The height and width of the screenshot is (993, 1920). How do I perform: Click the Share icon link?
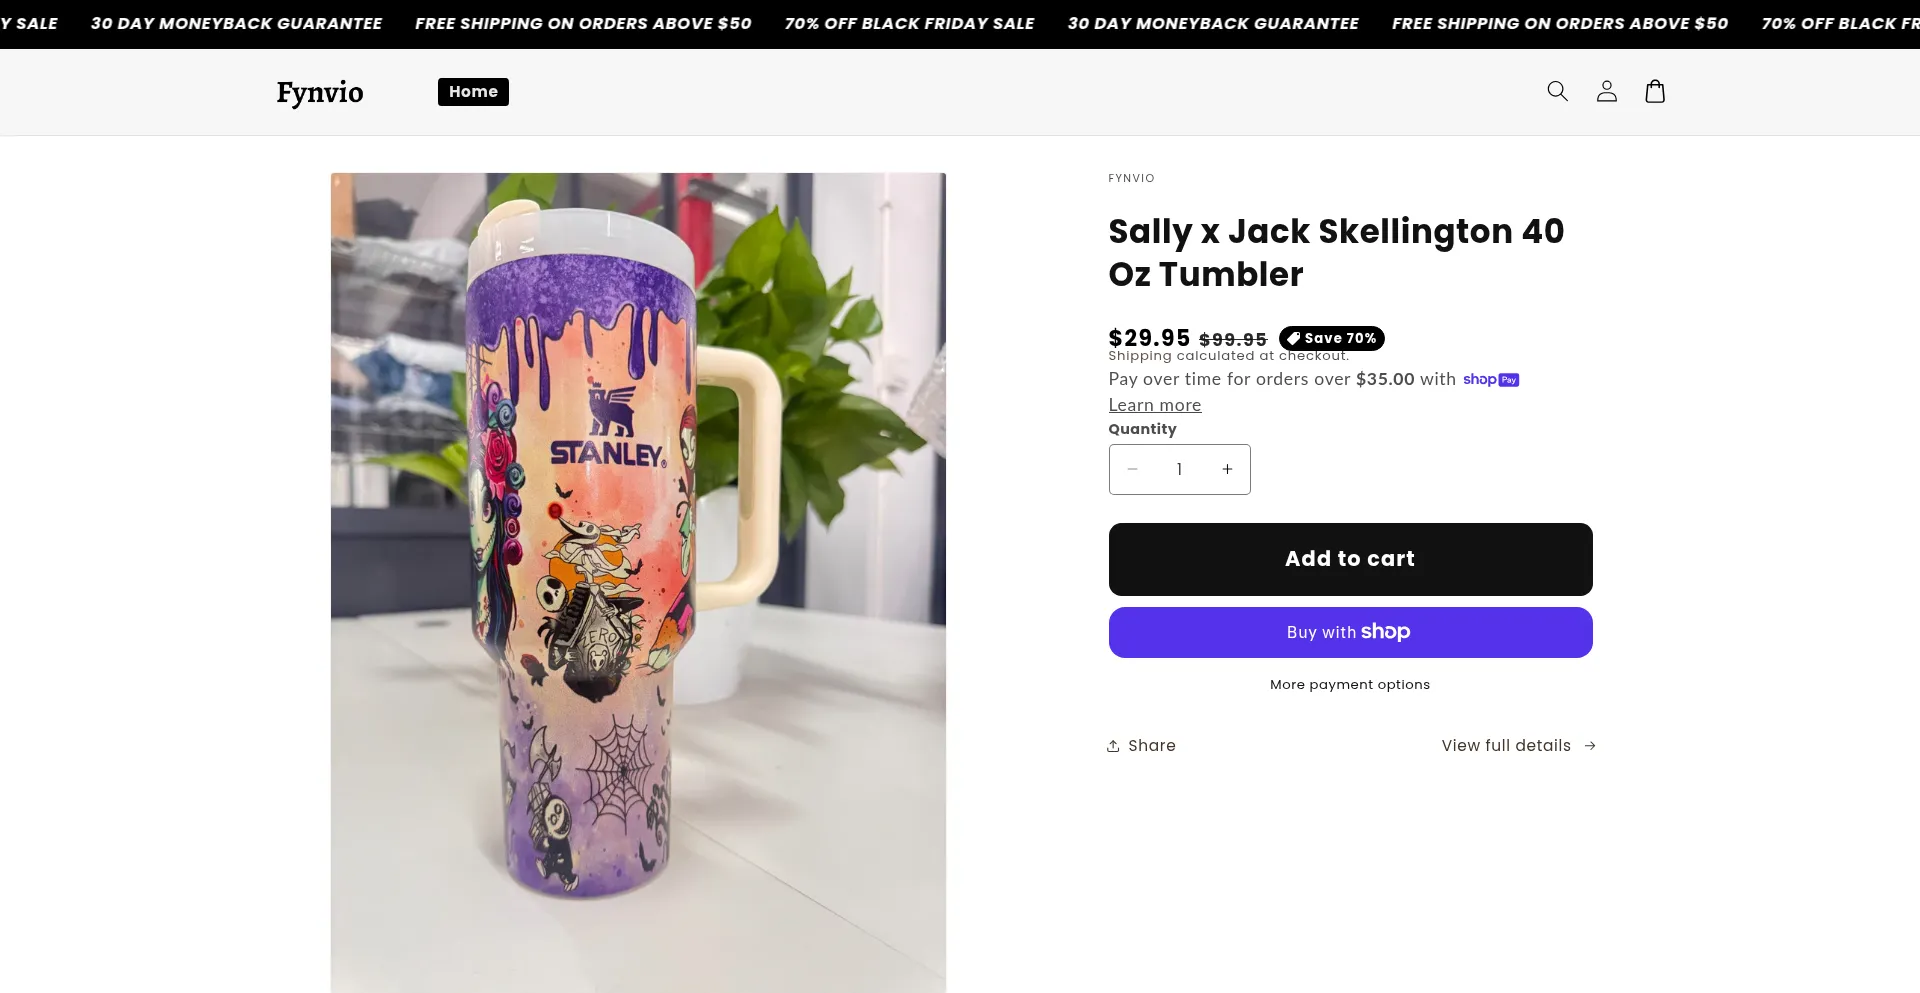(x=1141, y=746)
